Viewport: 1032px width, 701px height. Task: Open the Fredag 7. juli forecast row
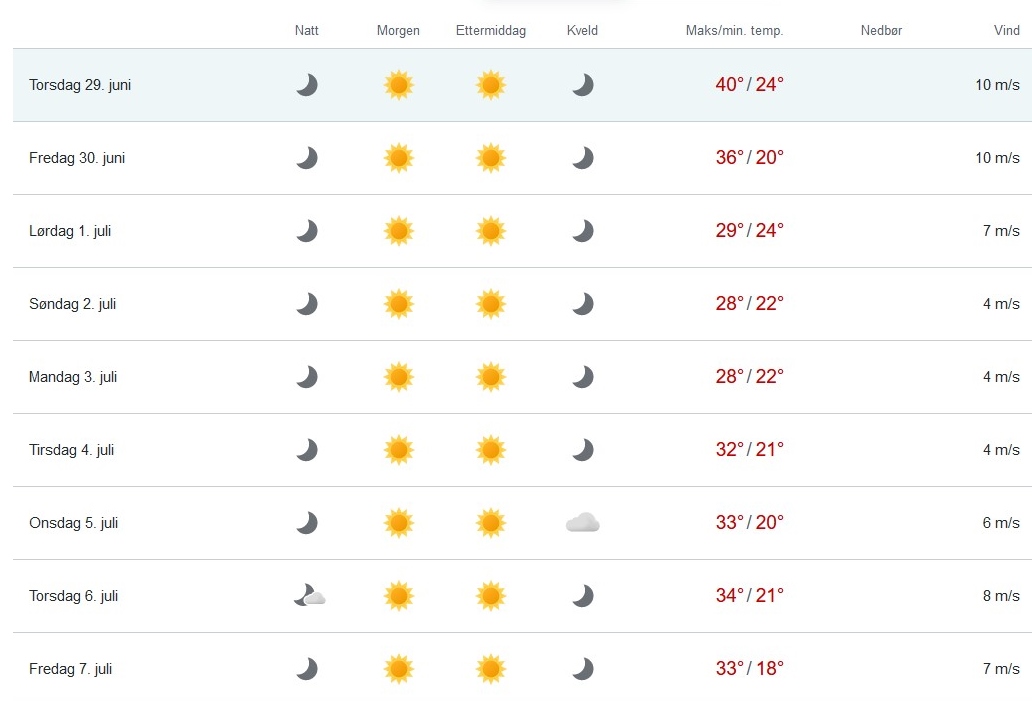[x=523, y=667]
